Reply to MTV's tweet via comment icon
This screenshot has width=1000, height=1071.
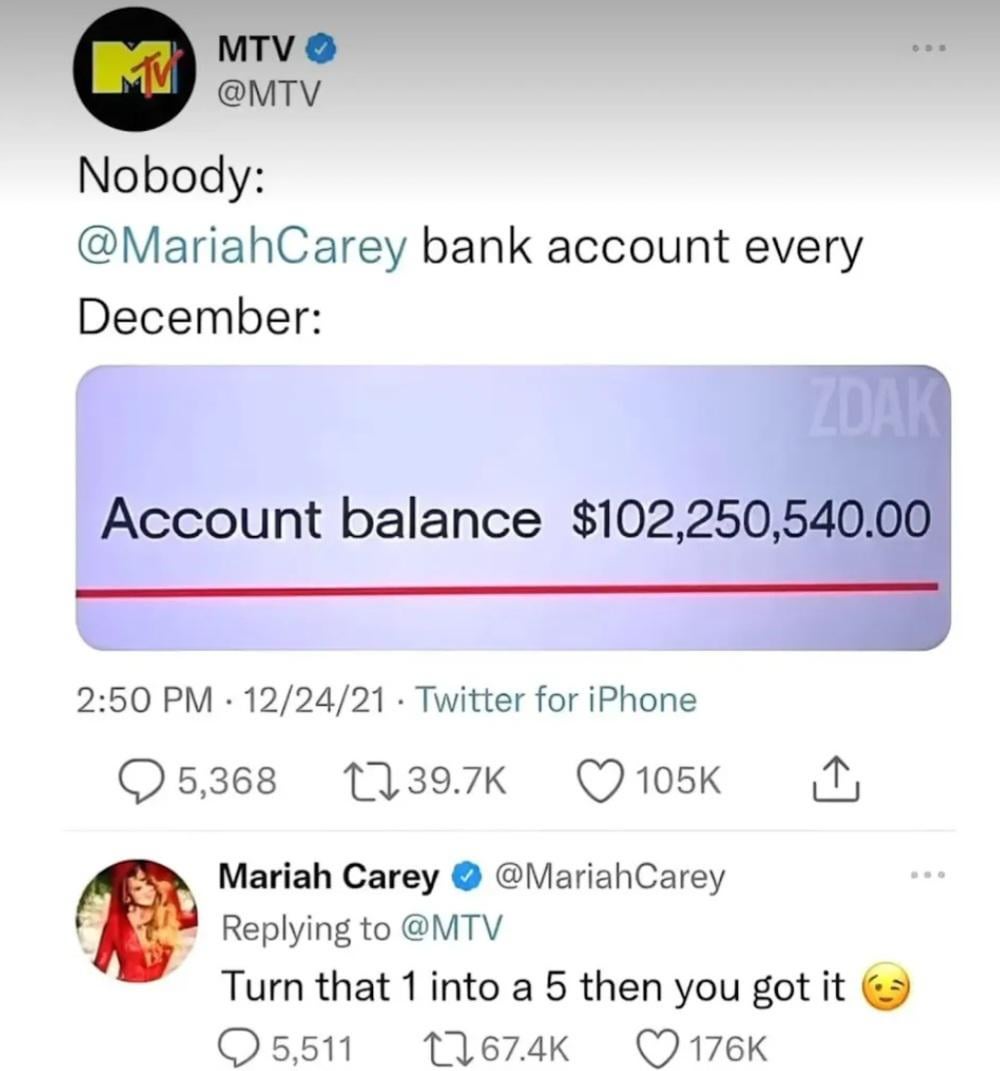coord(142,781)
